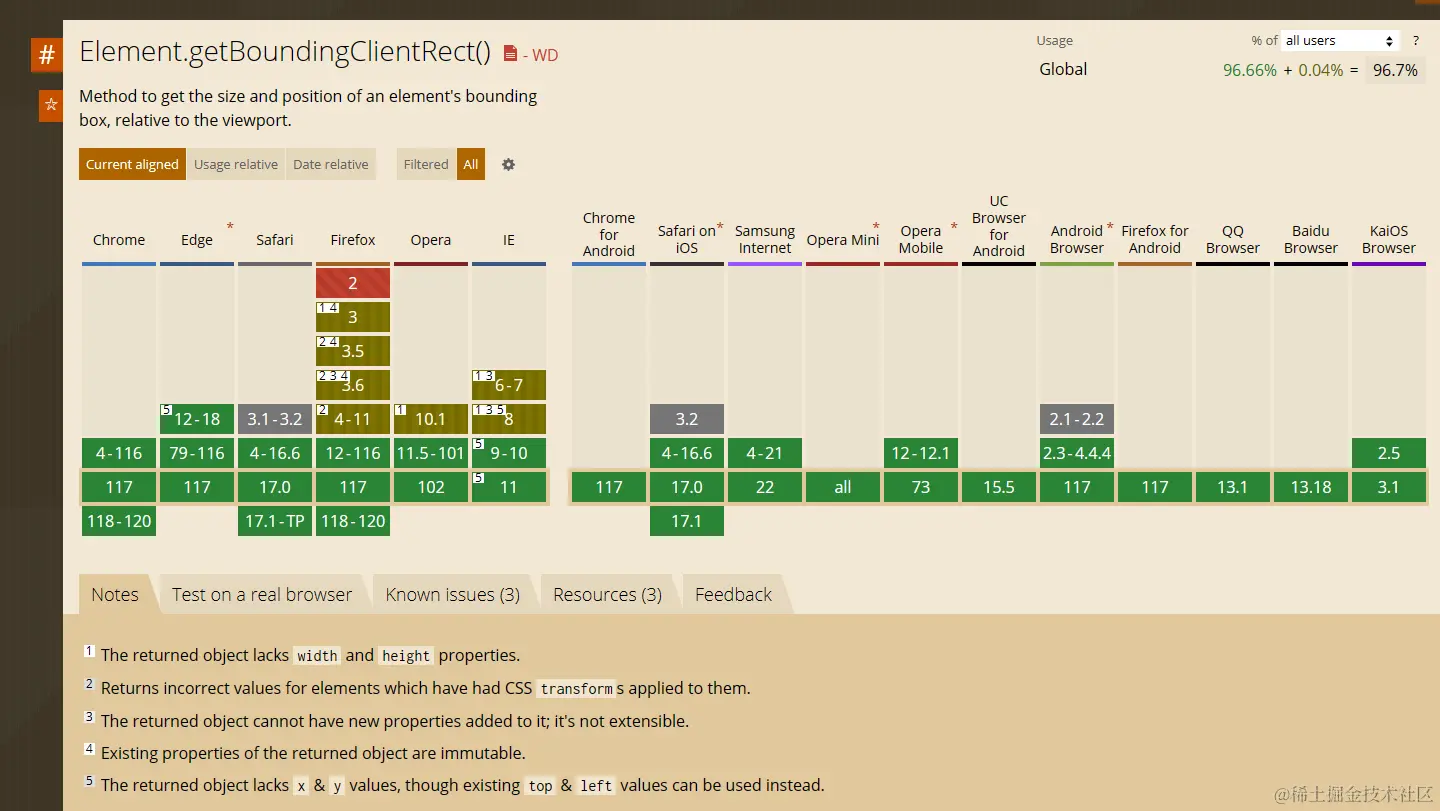Click the Safari on iOS header
1440x811 pixels.
[x=687, y=240]
